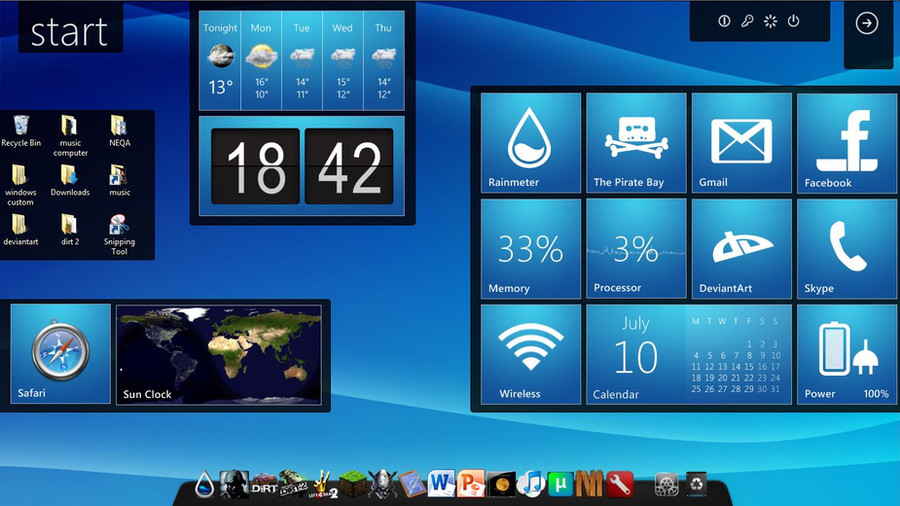Open the Recycle Bin desktop icon

click(x=21, y=131)
